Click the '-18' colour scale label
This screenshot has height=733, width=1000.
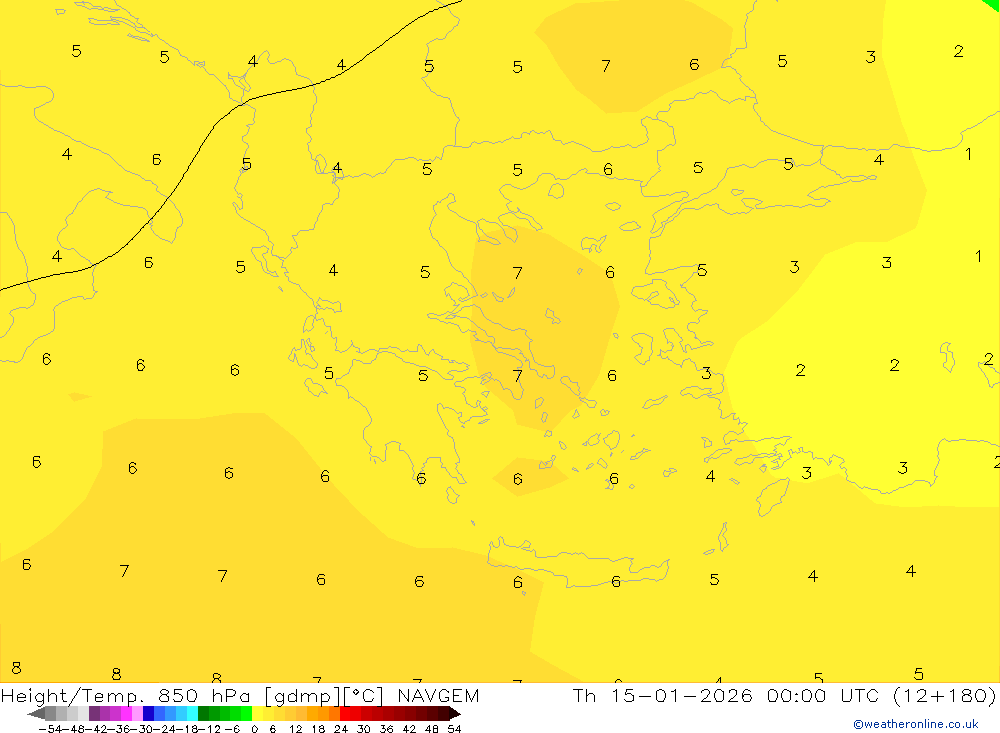187,729
